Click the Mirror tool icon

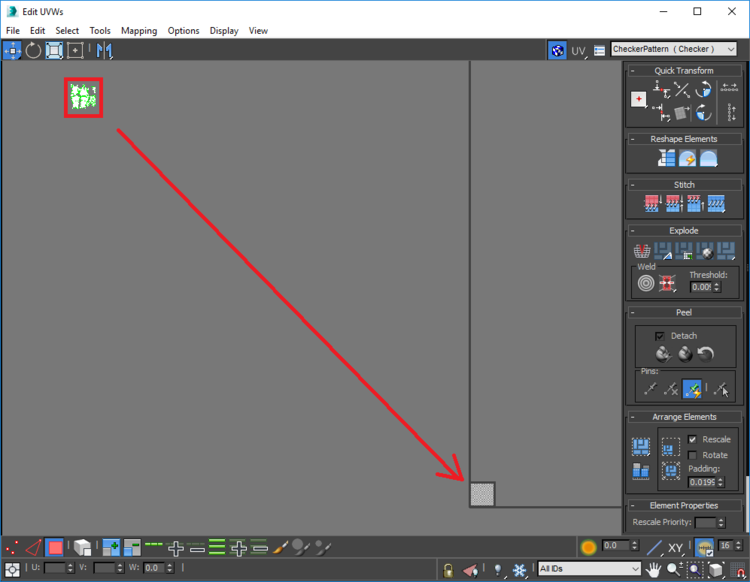(x=104, y=50)
